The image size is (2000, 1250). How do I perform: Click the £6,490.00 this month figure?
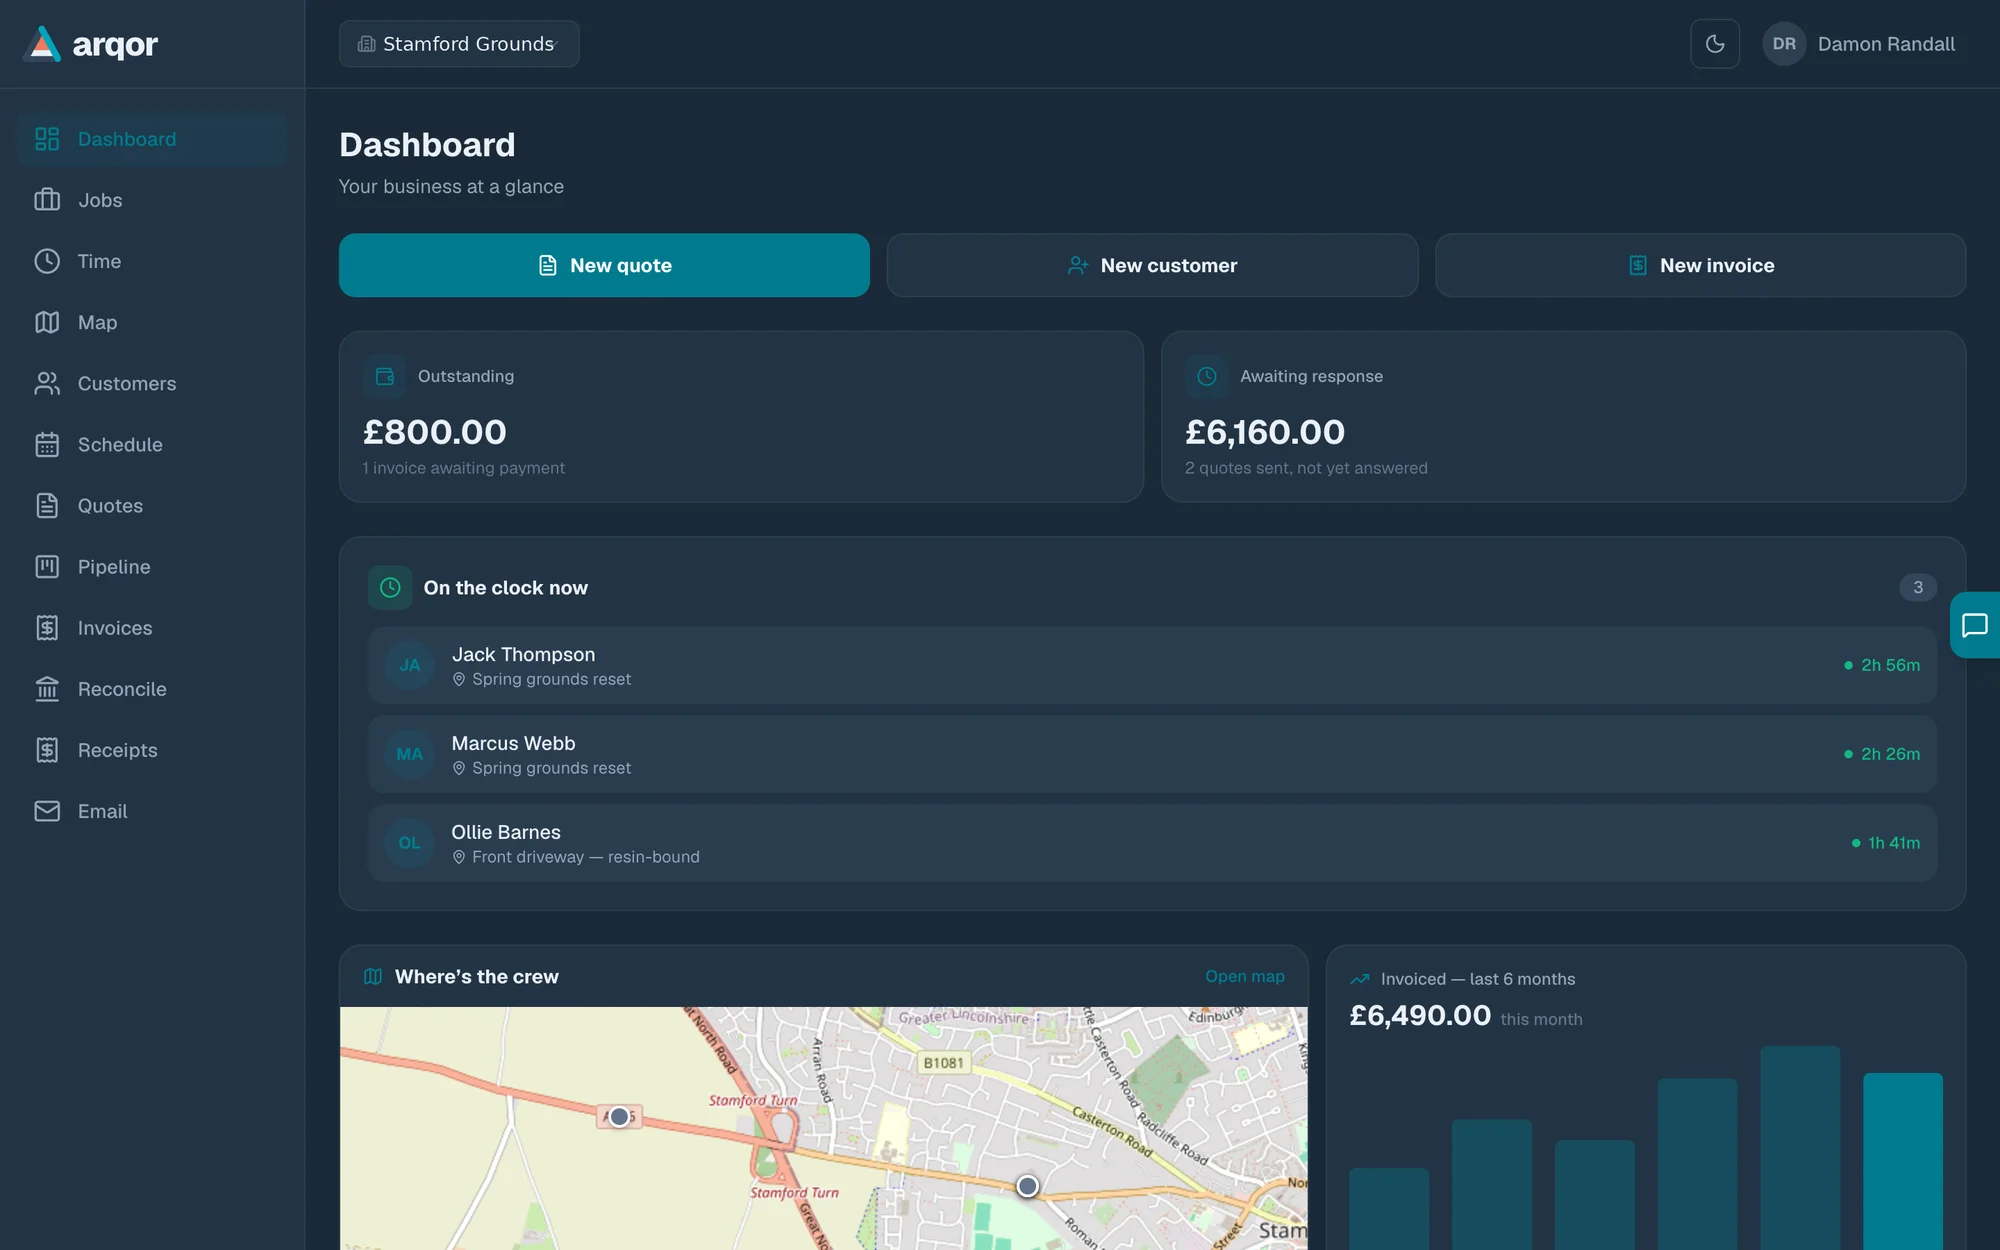point(1420,1015)
